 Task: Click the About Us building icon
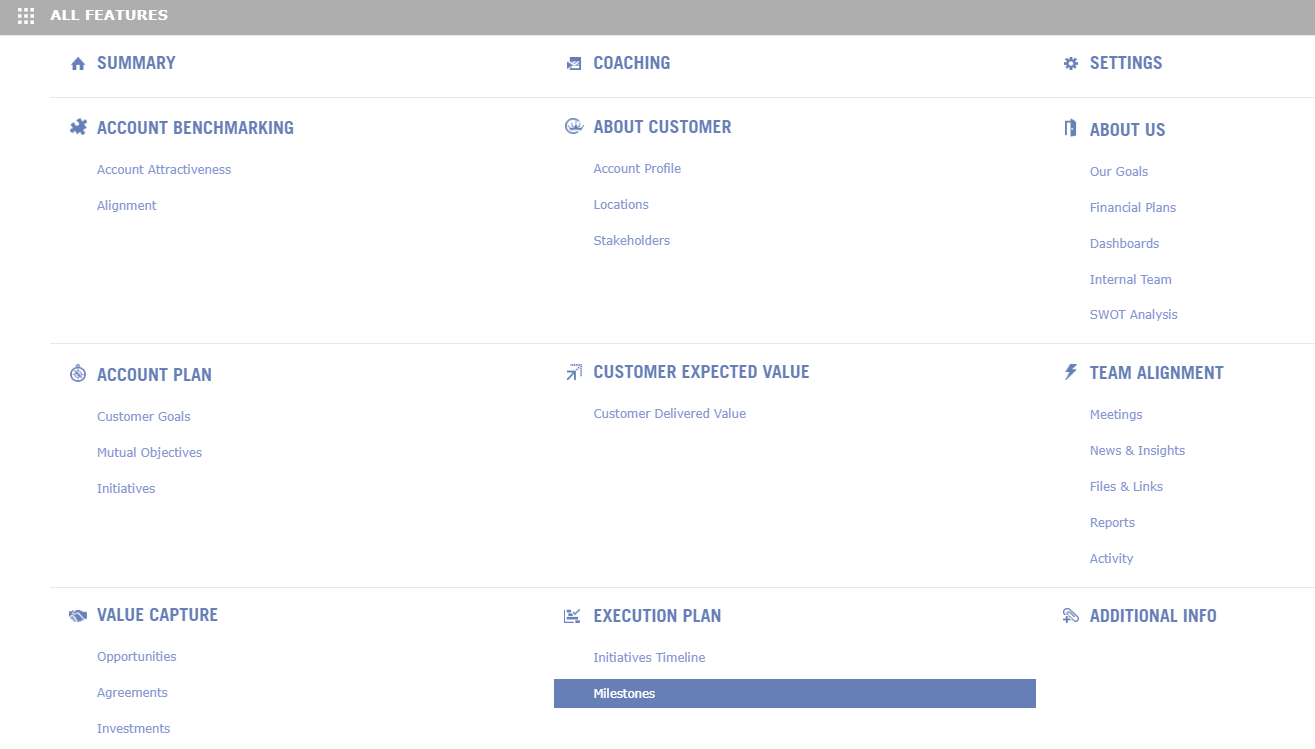tap(1070, 128)
